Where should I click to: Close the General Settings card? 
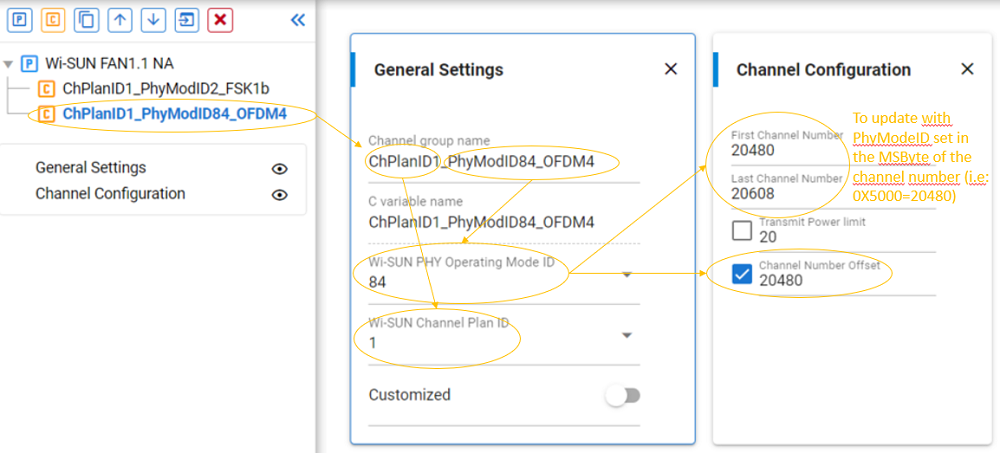671,69
